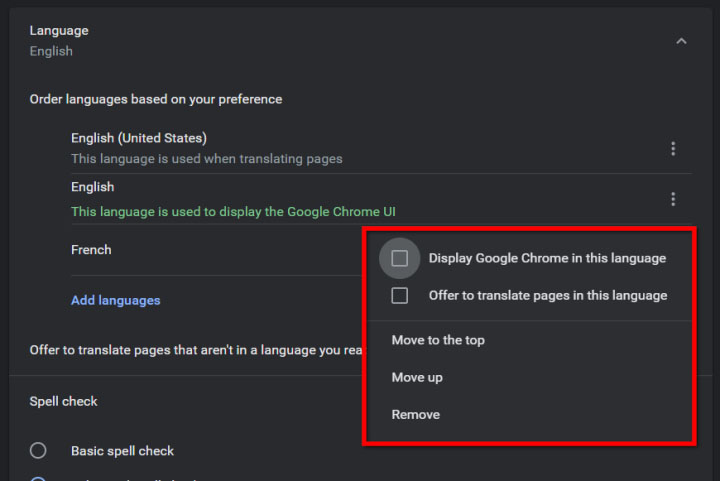
Task: Click the 'Basic spell check' label text
Action: pos(122,451)
